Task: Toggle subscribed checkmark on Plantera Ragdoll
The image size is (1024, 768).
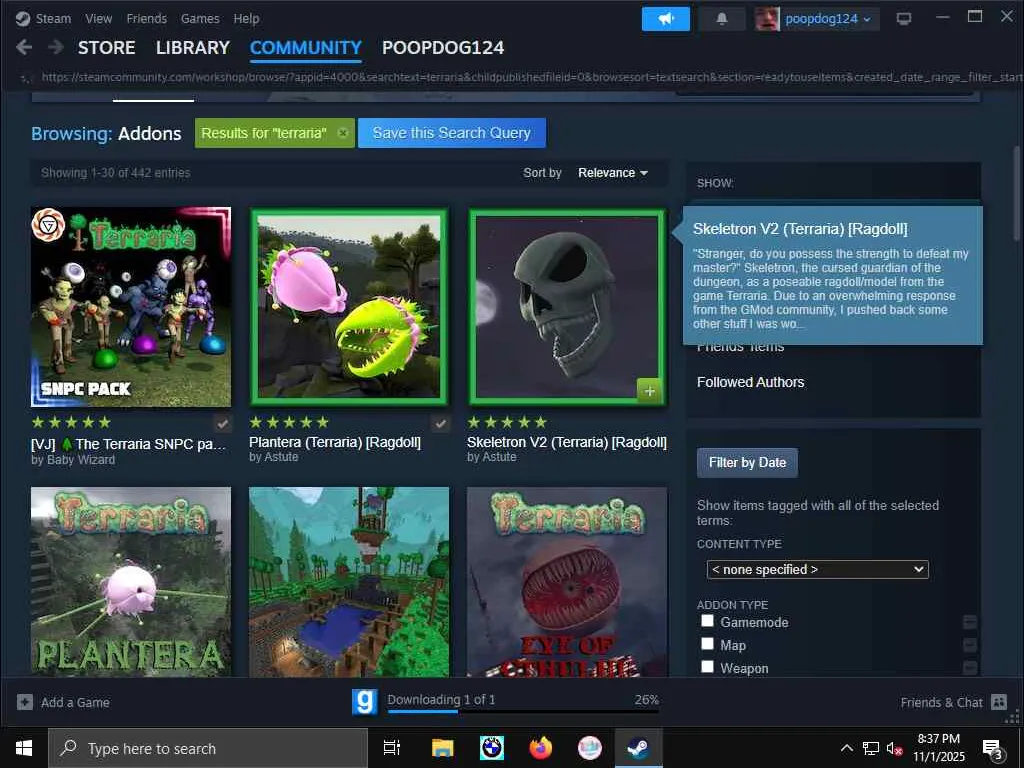Action: tap(441, 424)
